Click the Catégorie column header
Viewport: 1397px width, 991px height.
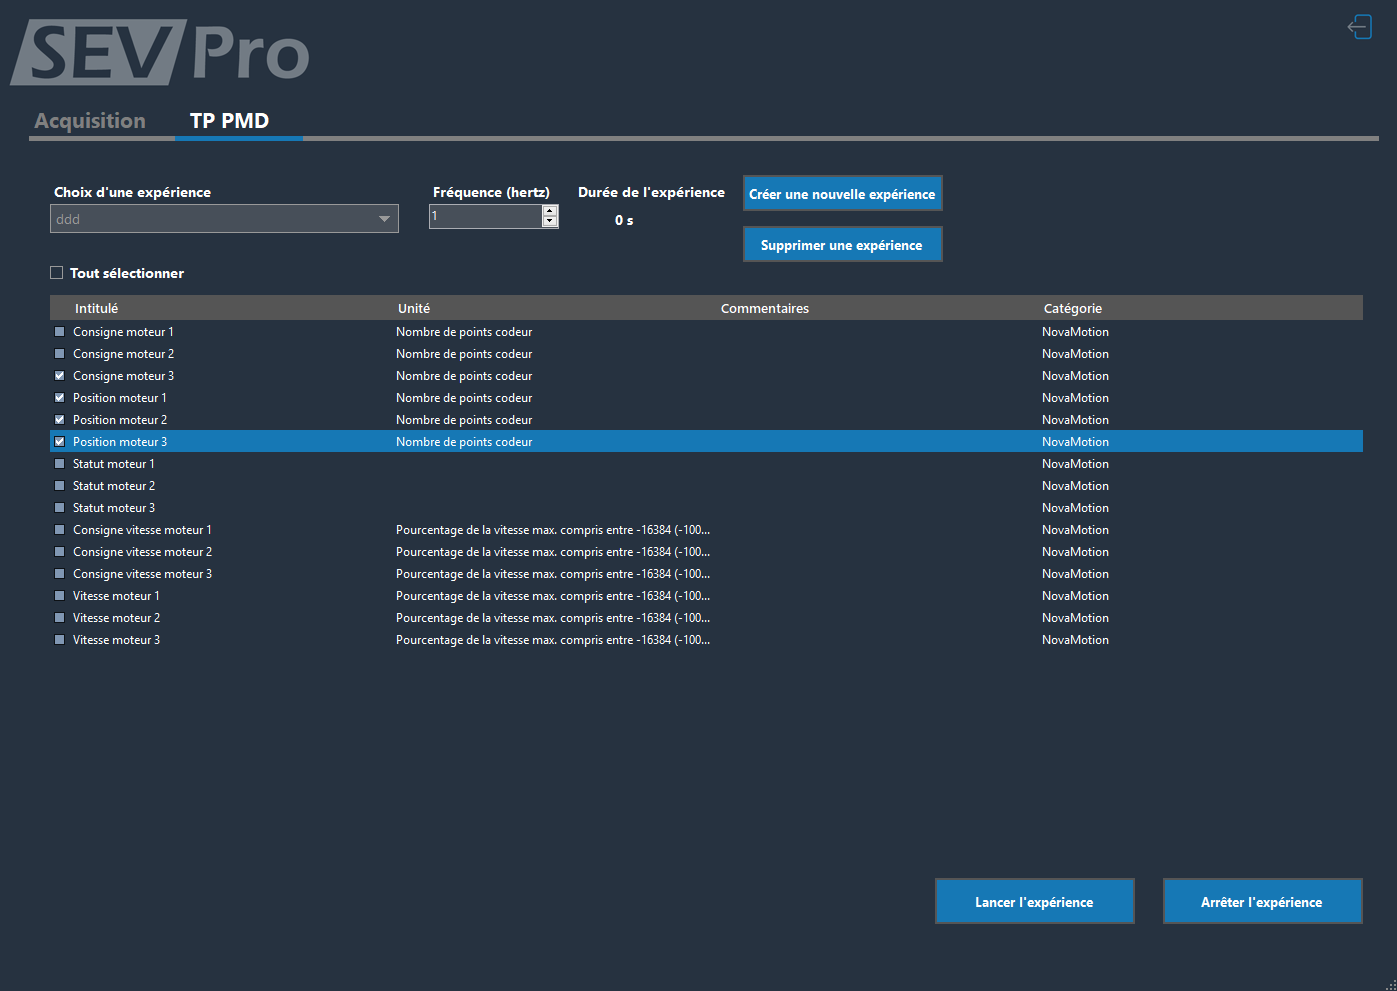1073,308
